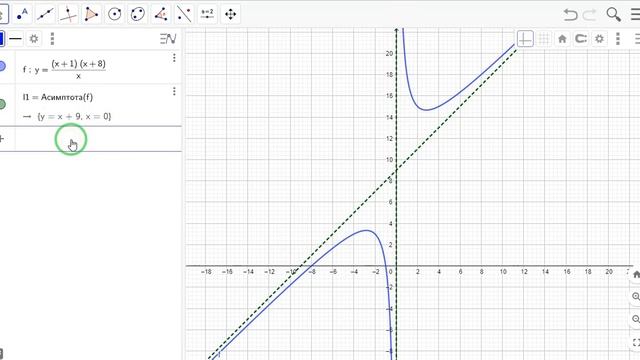Screen dimensions: 640x360
Task: Select the Line through two points tool
Action: click(45, 14)
